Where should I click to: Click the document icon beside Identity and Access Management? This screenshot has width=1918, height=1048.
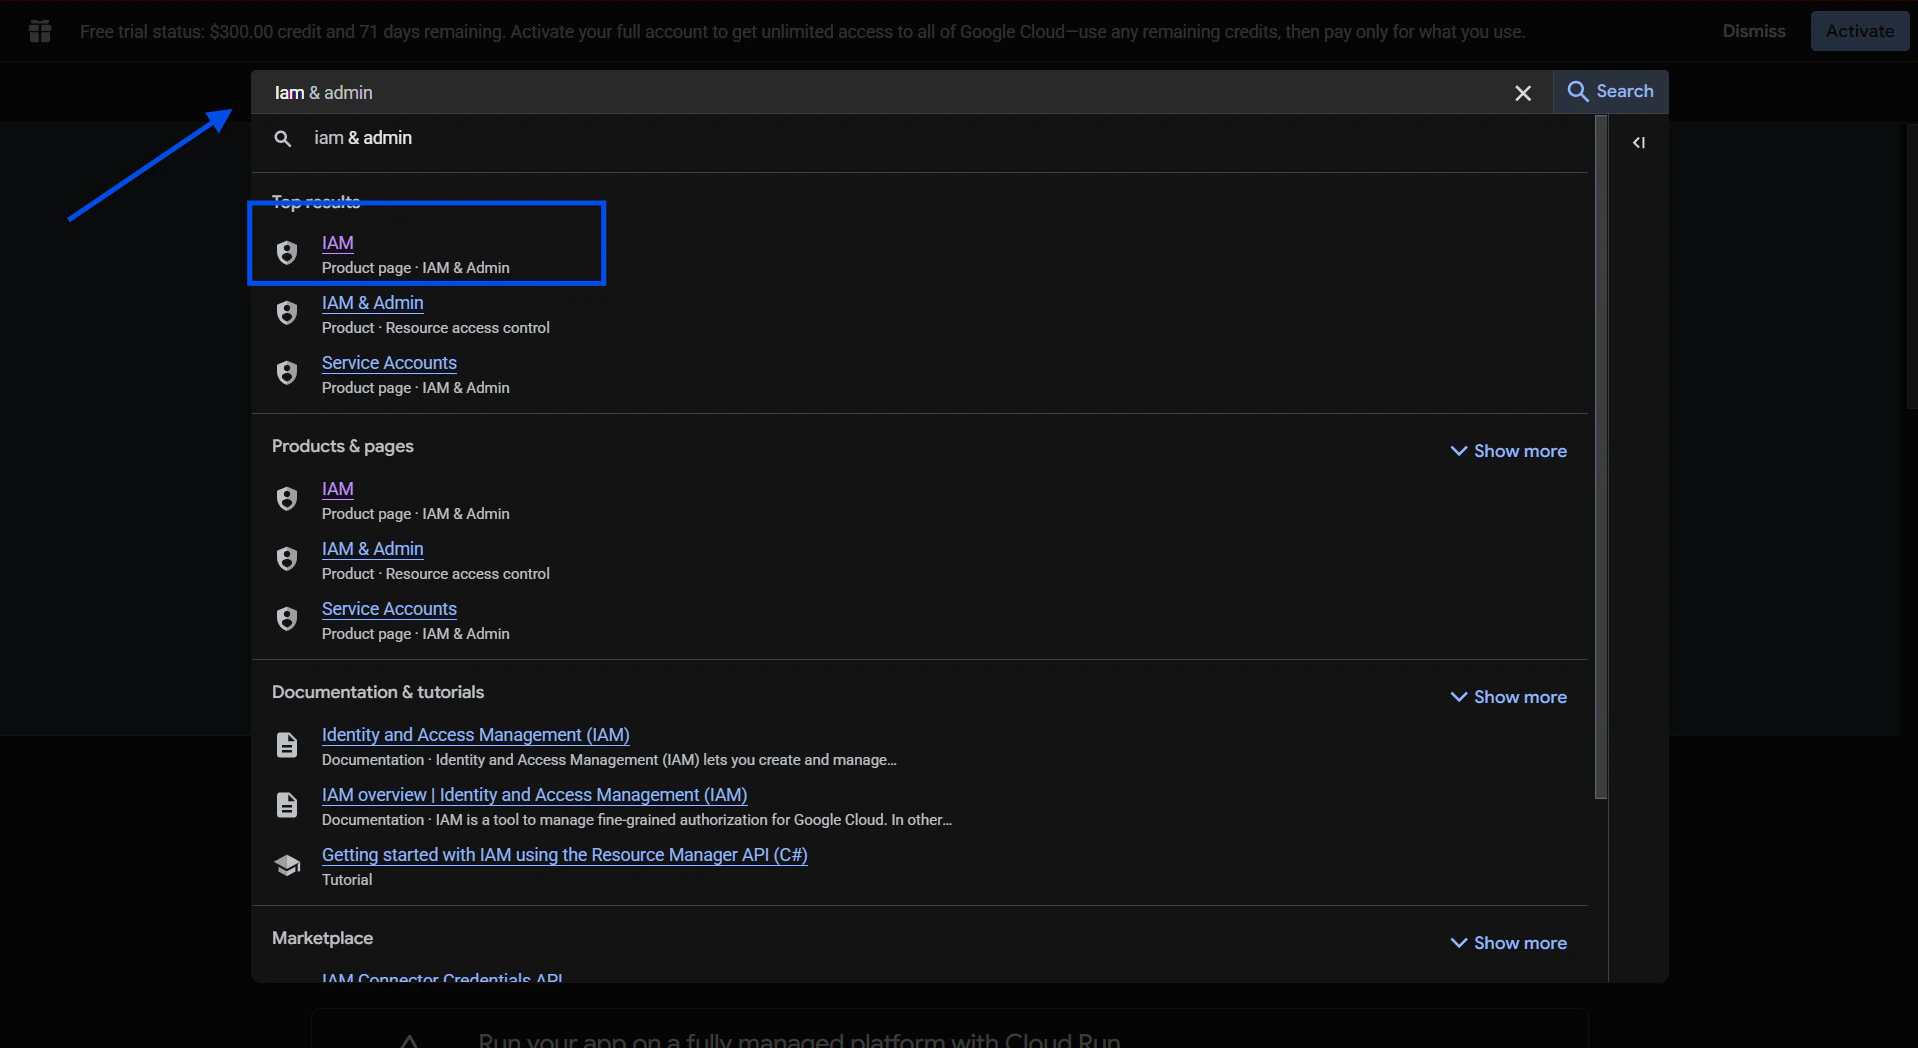pyautogui.click(x=287, y=745)
